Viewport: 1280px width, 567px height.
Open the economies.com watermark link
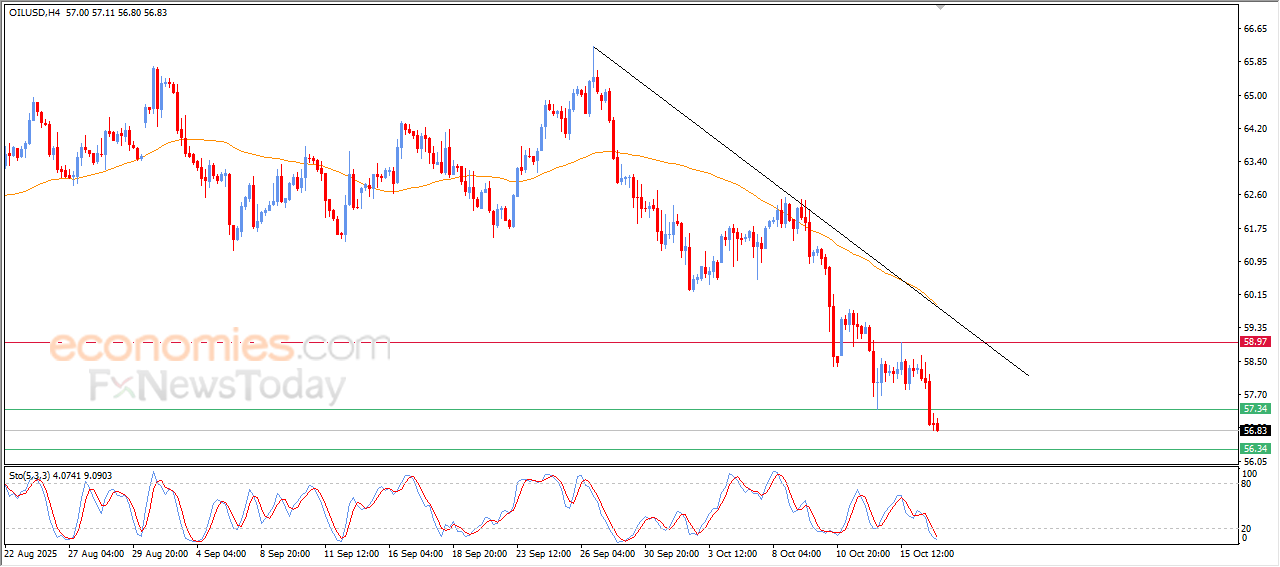point(220,348)
